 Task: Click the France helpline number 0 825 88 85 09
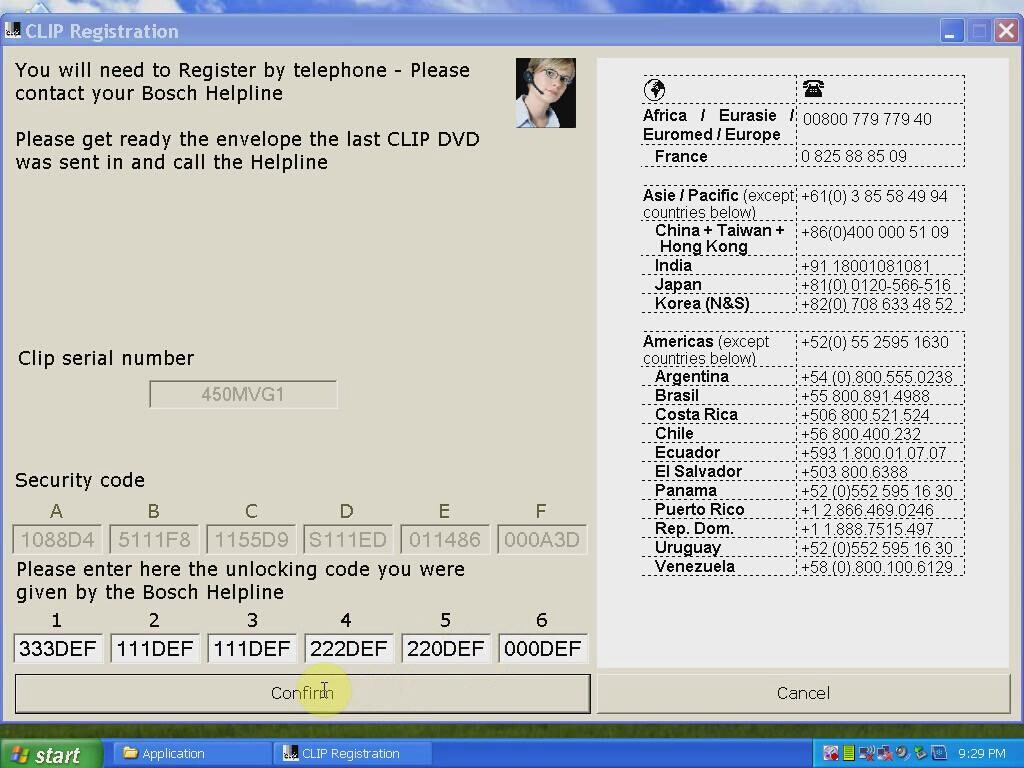854,156
